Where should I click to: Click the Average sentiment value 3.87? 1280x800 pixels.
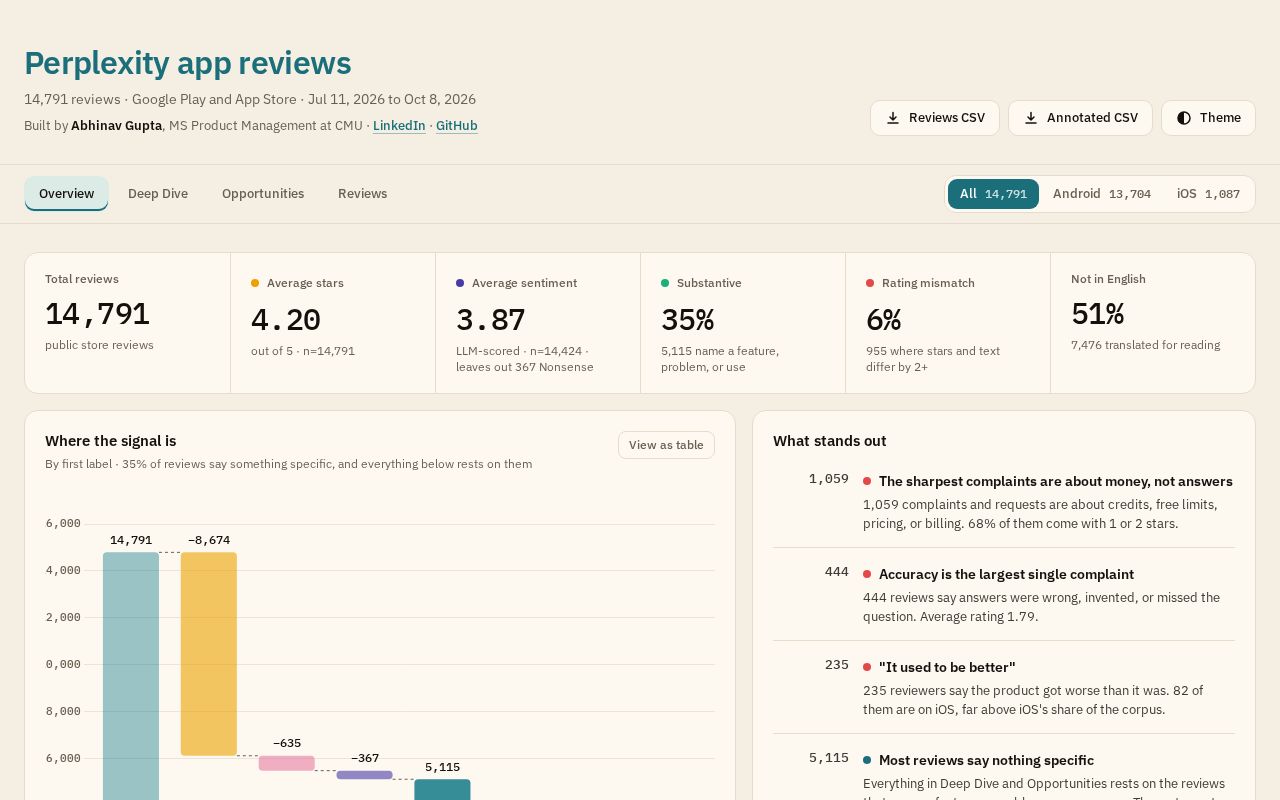point(490,320)
